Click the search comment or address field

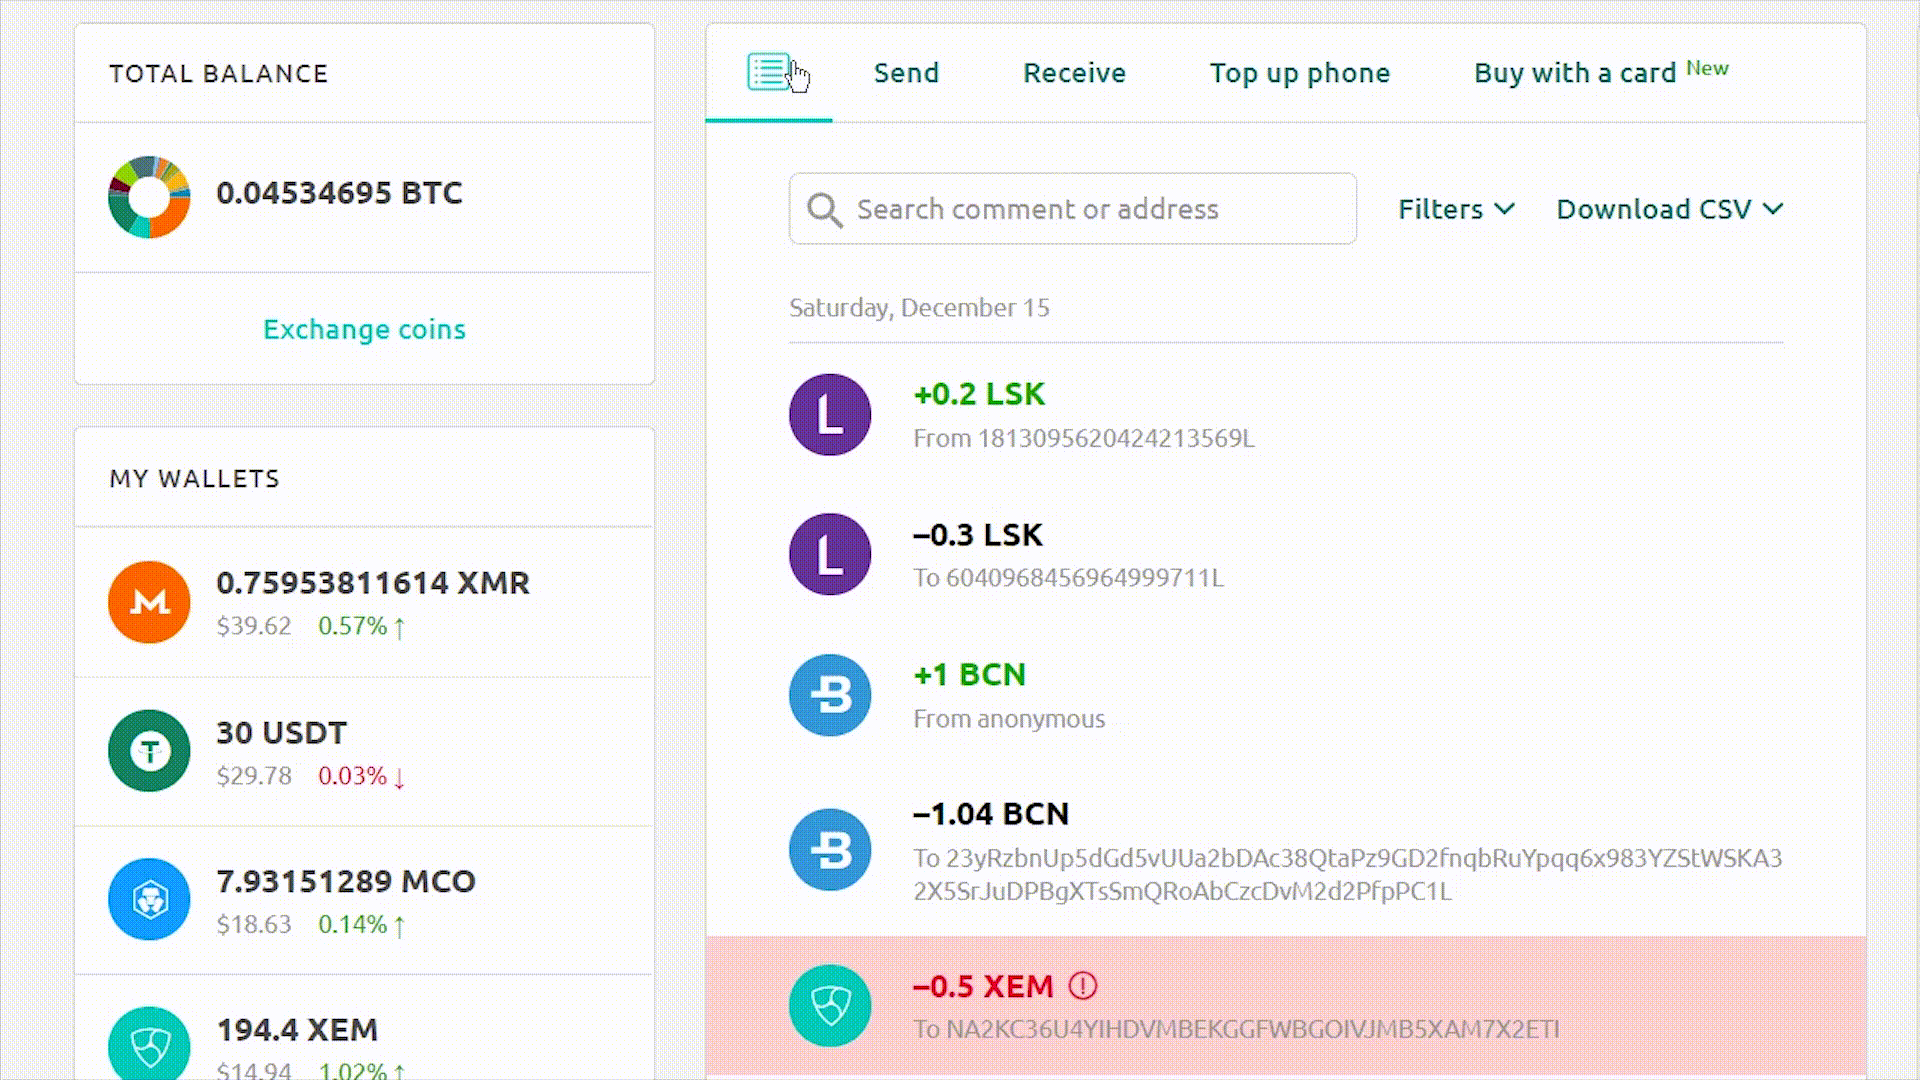[1072, 208]
